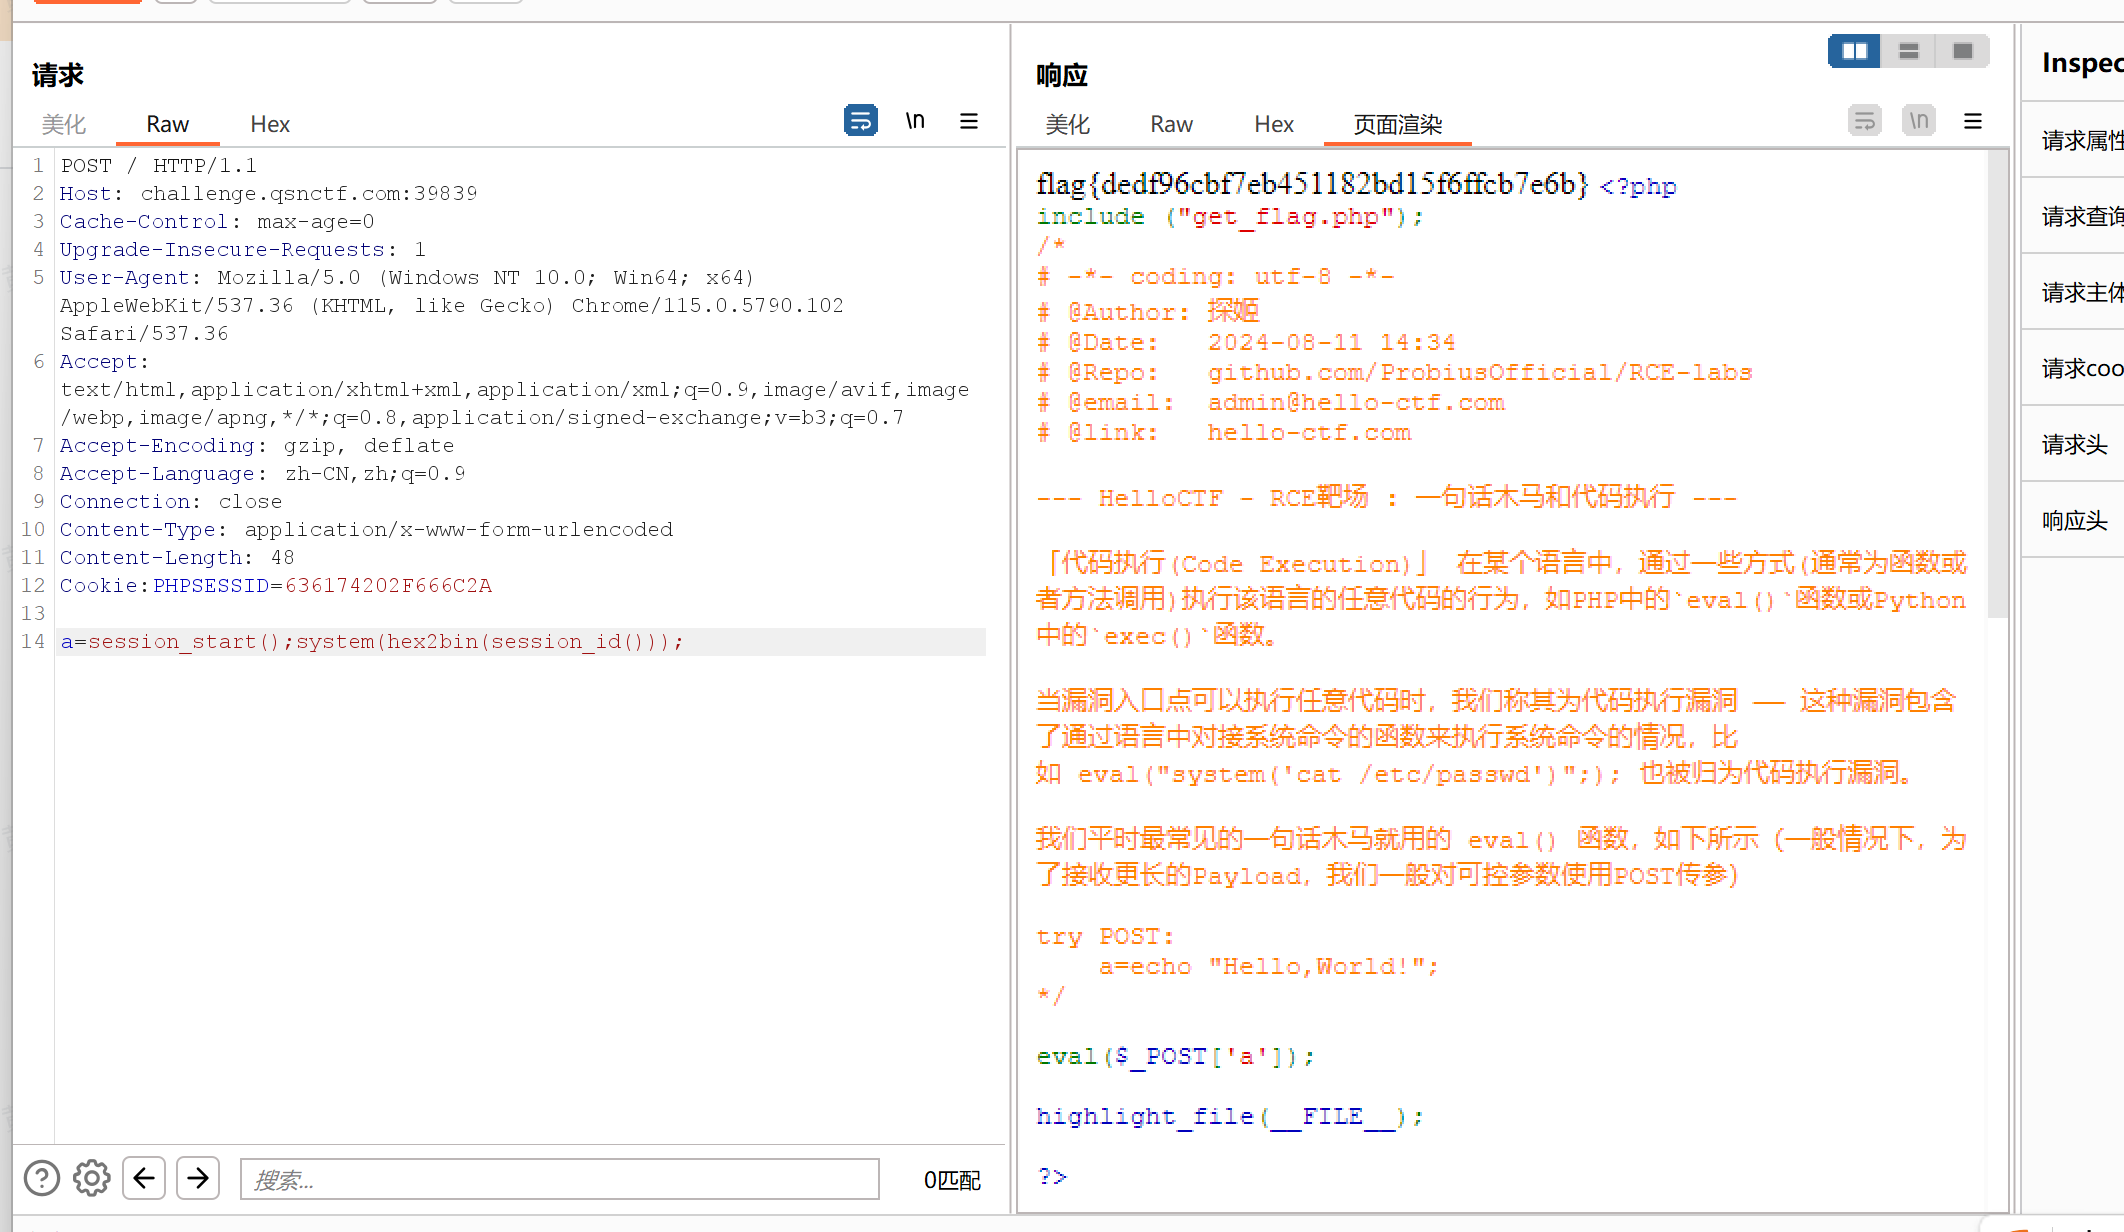Image resolution: width=2124 pixels, height=1232 pixels.
Task: Open request panel hamburger options menu
Action: [968, 121]
